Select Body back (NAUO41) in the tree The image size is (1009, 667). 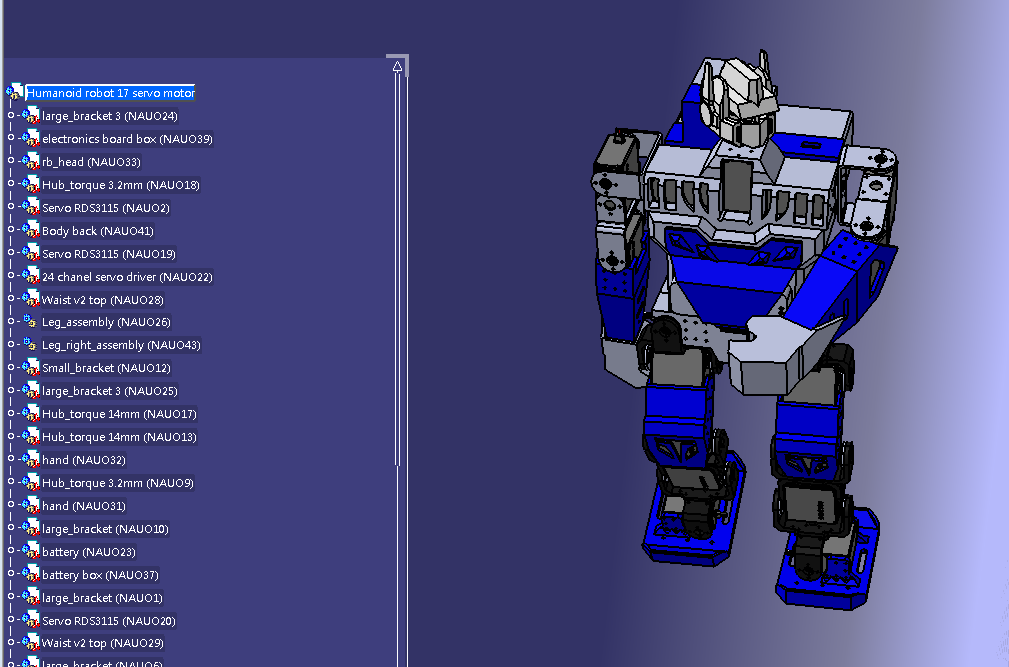(x=97, y=231)
